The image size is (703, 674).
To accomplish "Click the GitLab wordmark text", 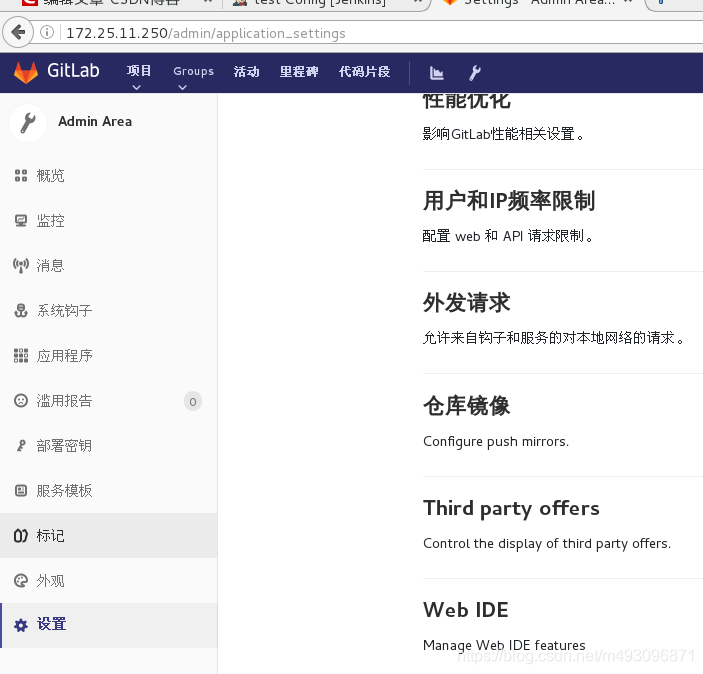I will pyautogui.click(x=73, y=71).
